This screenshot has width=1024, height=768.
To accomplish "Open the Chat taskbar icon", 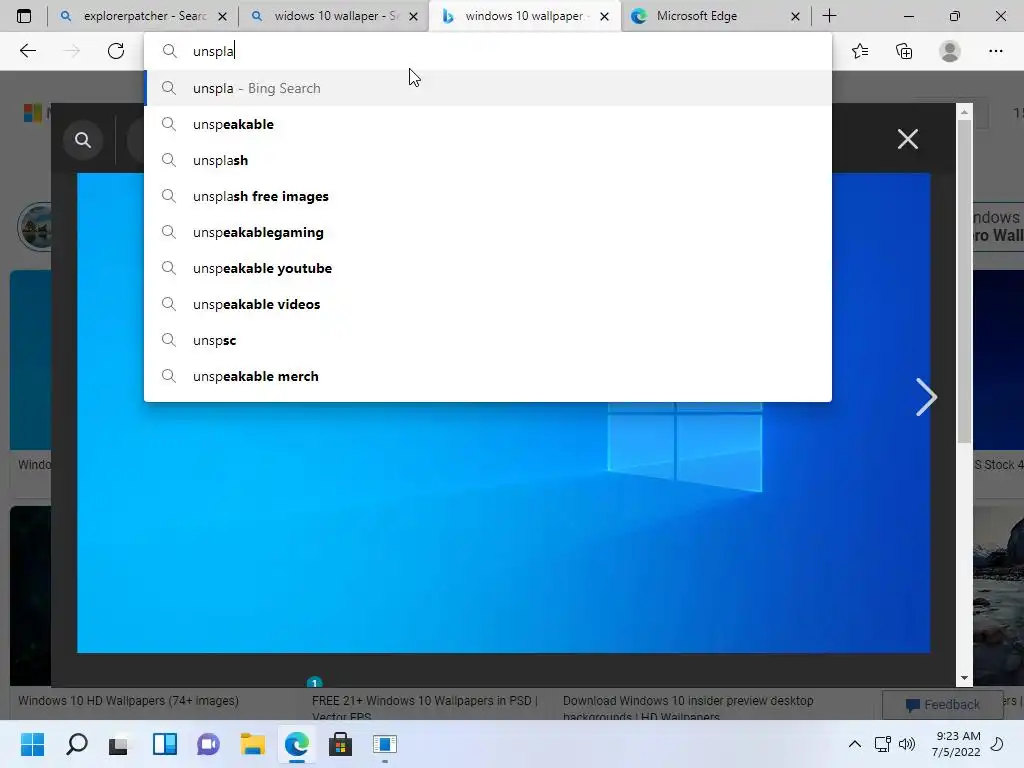I will [208, 744].
